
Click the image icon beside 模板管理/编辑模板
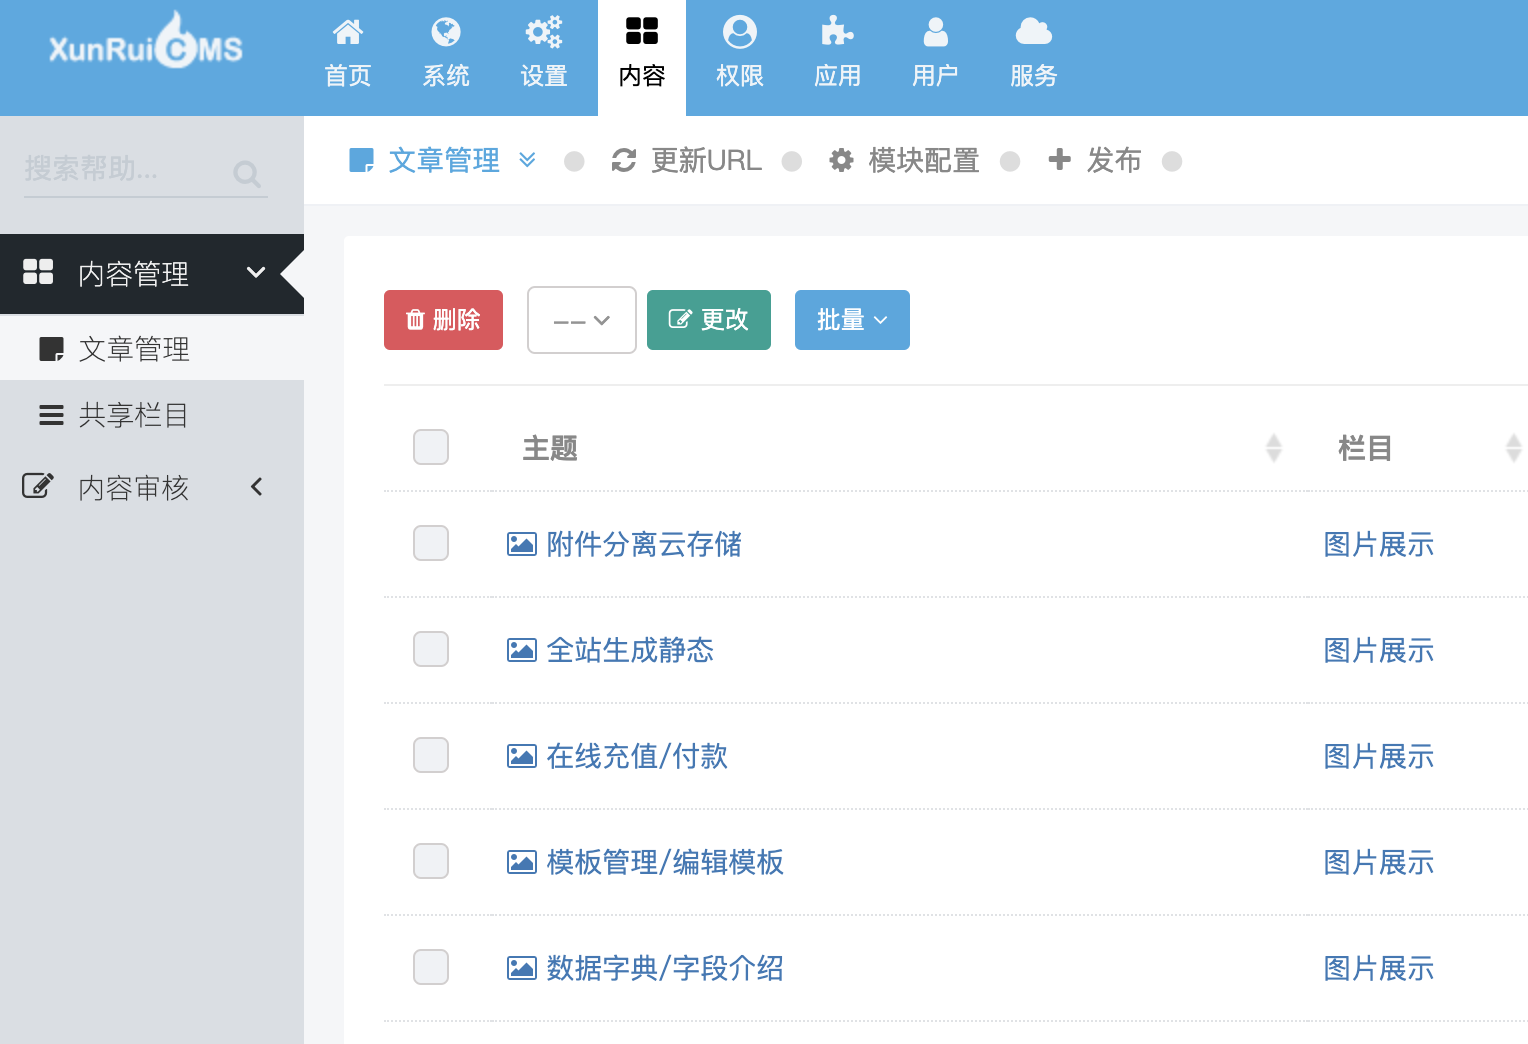tap(522, 862)
